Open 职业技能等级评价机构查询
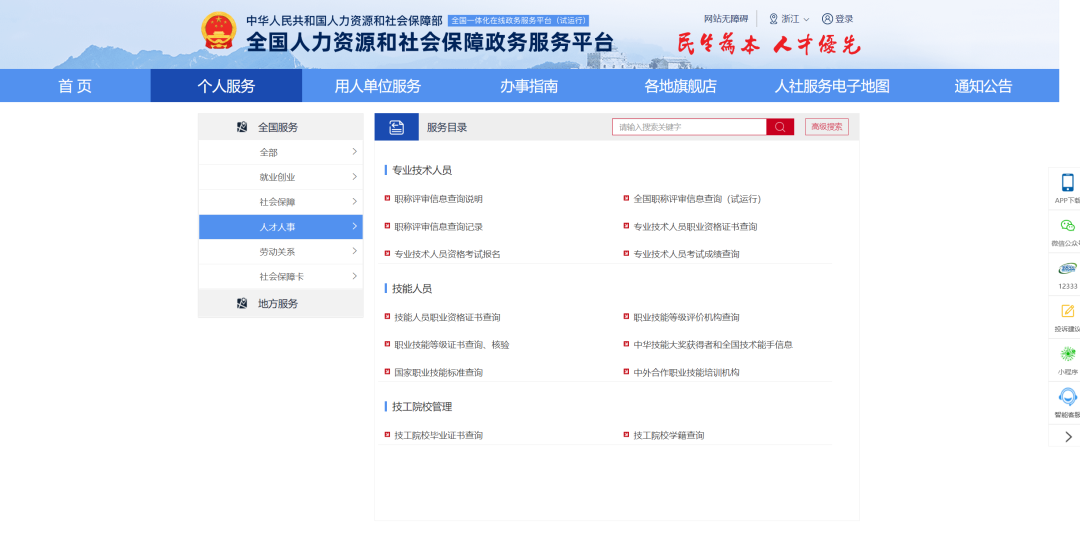1080x552 pixels. (x=687, y=317)
